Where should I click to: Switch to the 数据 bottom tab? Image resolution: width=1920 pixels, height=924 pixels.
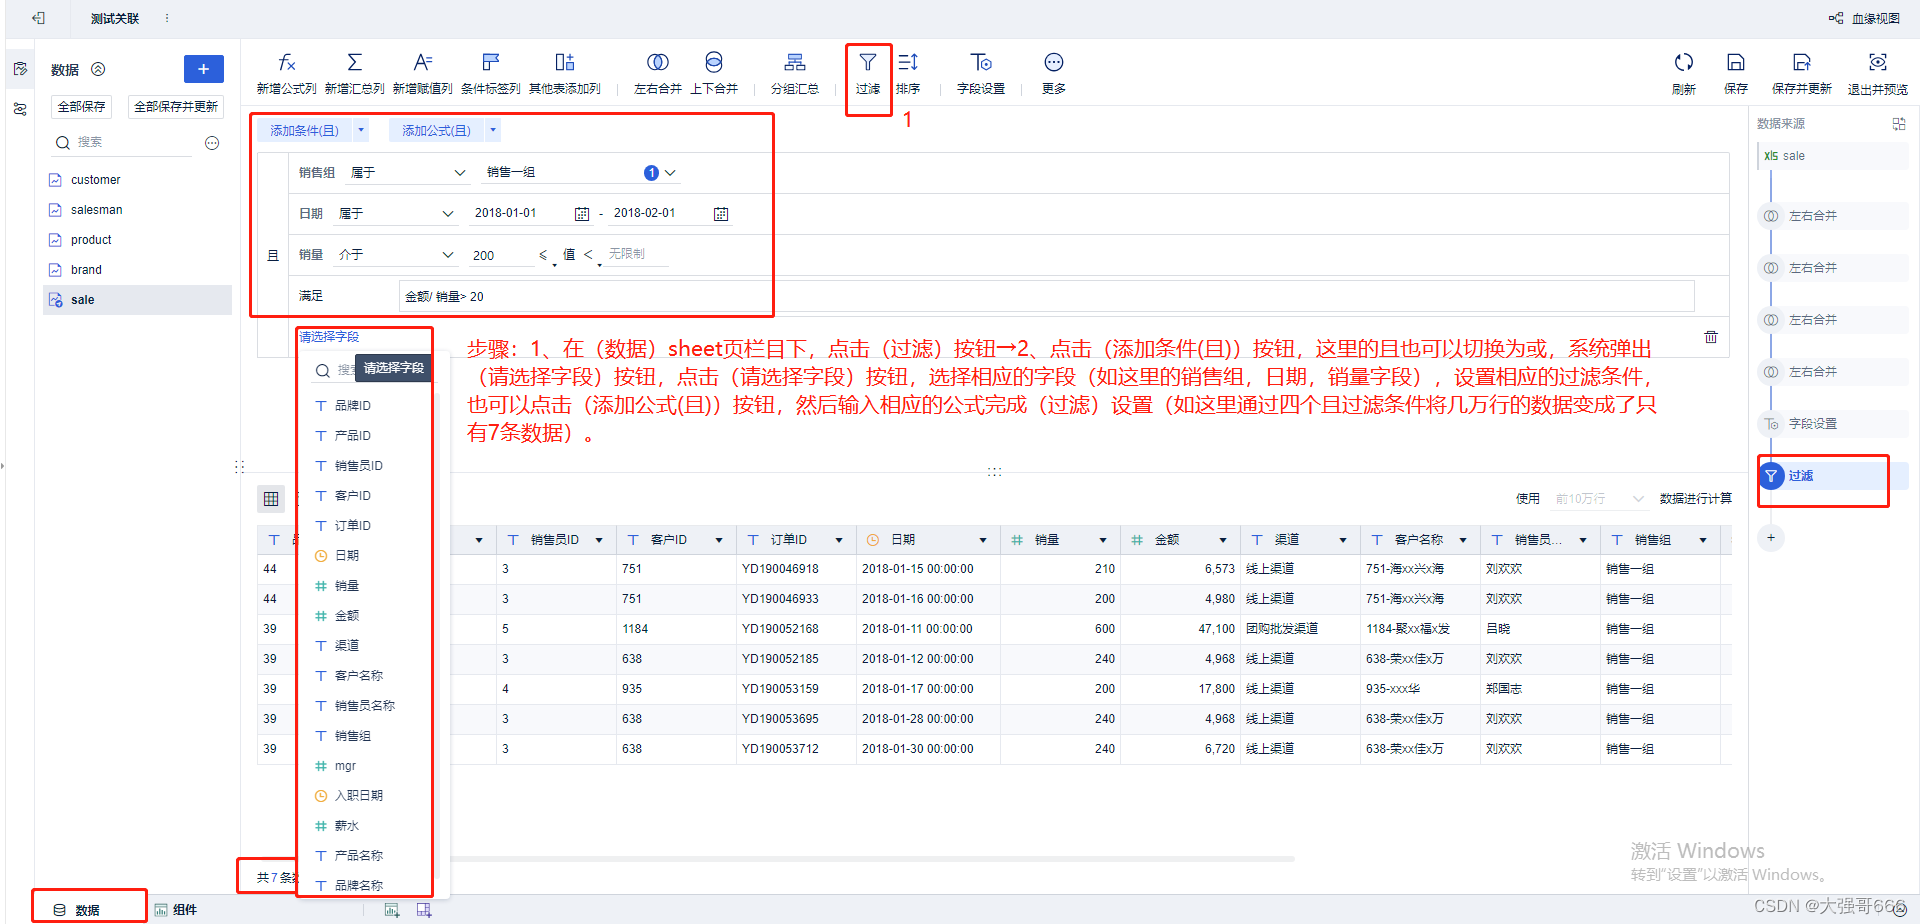(77, 910)
